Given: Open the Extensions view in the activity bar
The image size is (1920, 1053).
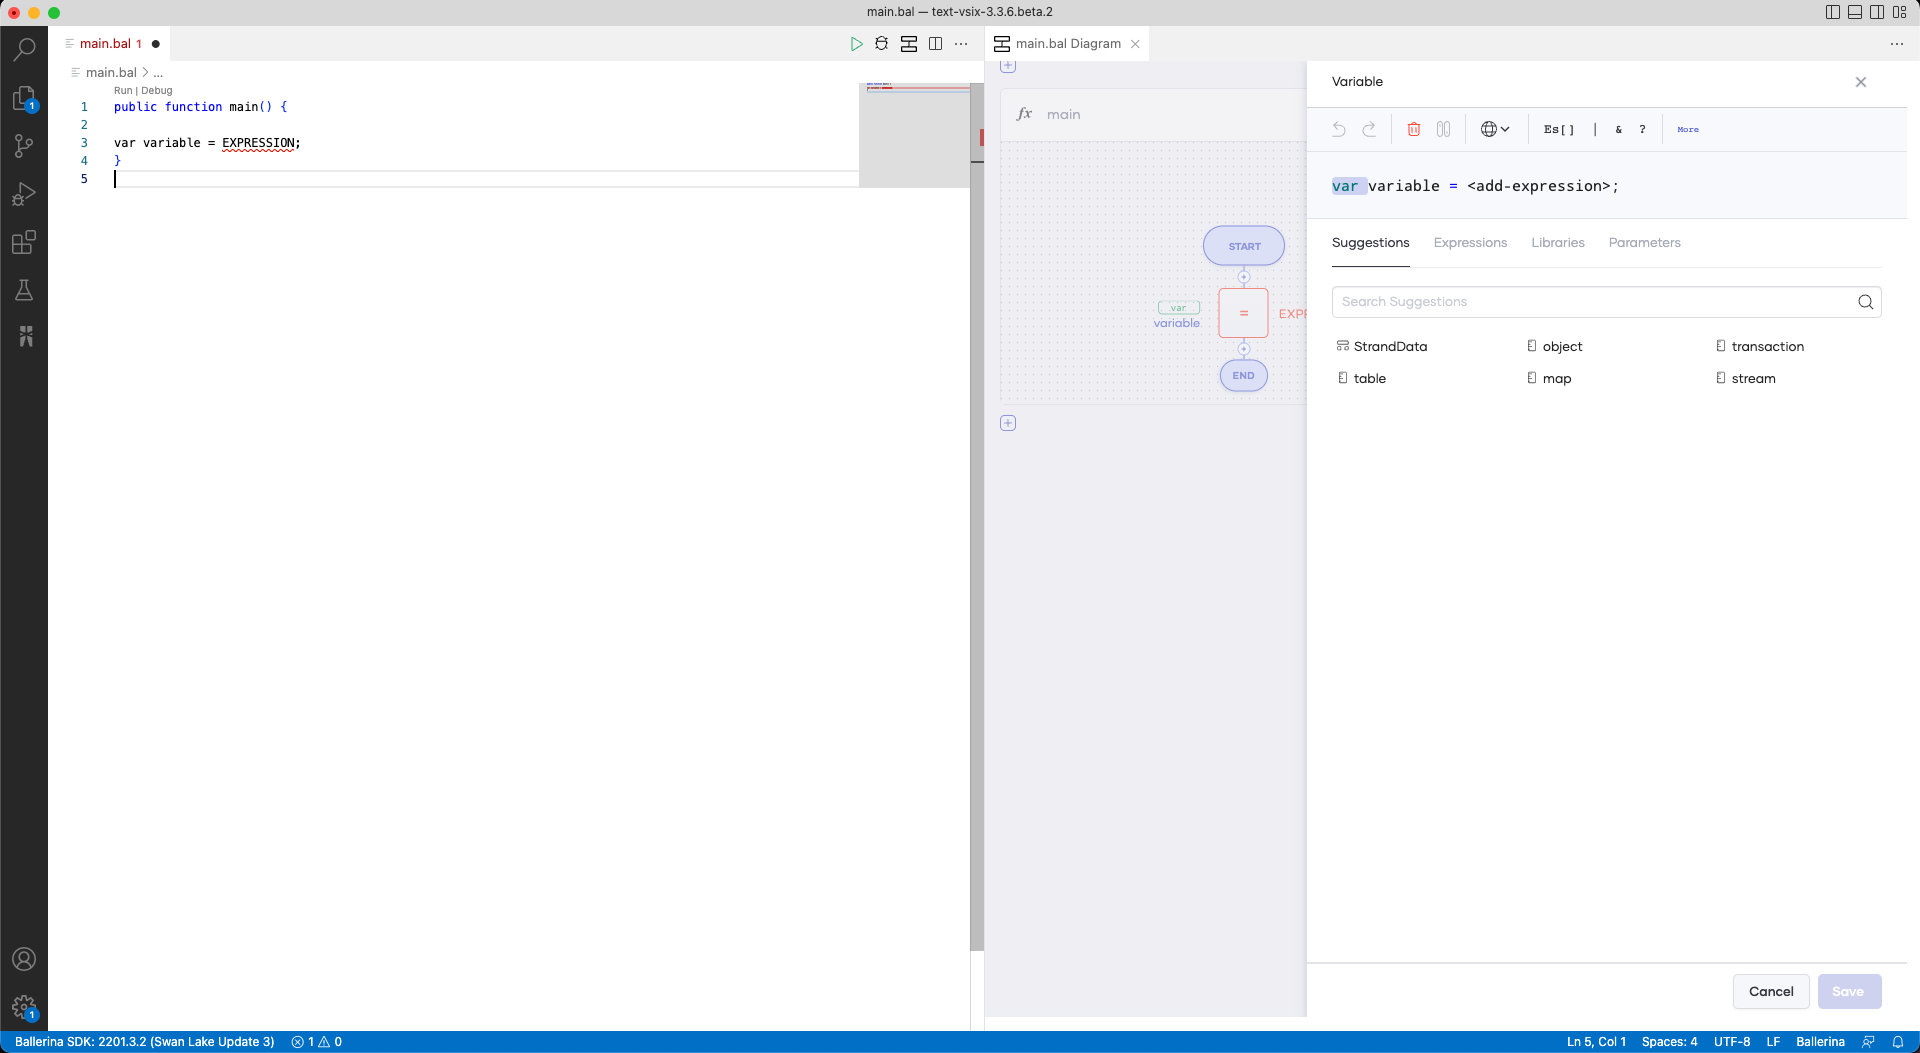Looking at the screenshot, I should coord(24,242).
